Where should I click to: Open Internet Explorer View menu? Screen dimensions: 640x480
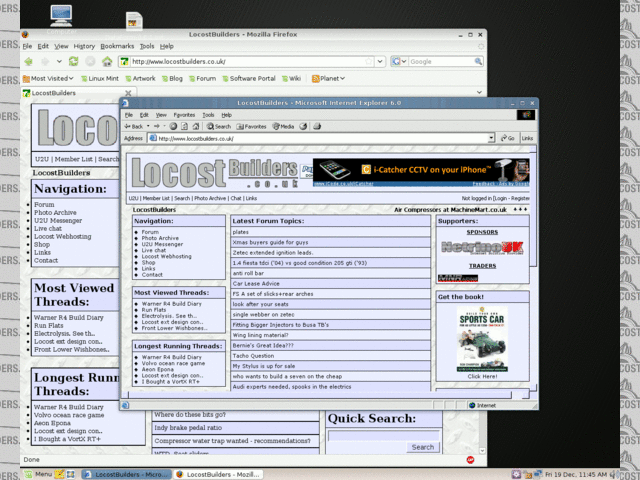(161, 115)
